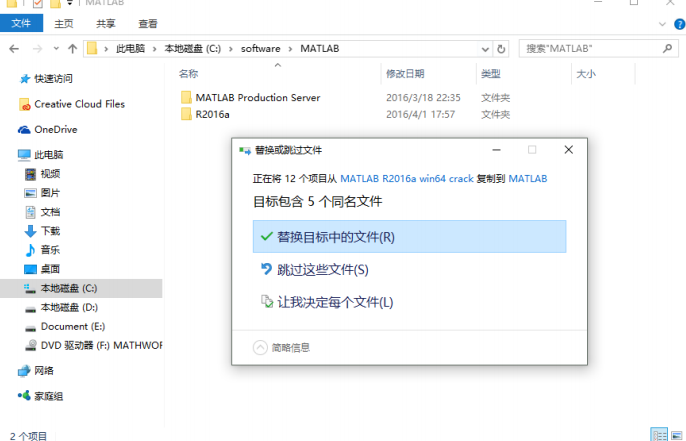Go up one folder level
This screenshot has width=686, height=441.
coord(73,49)
